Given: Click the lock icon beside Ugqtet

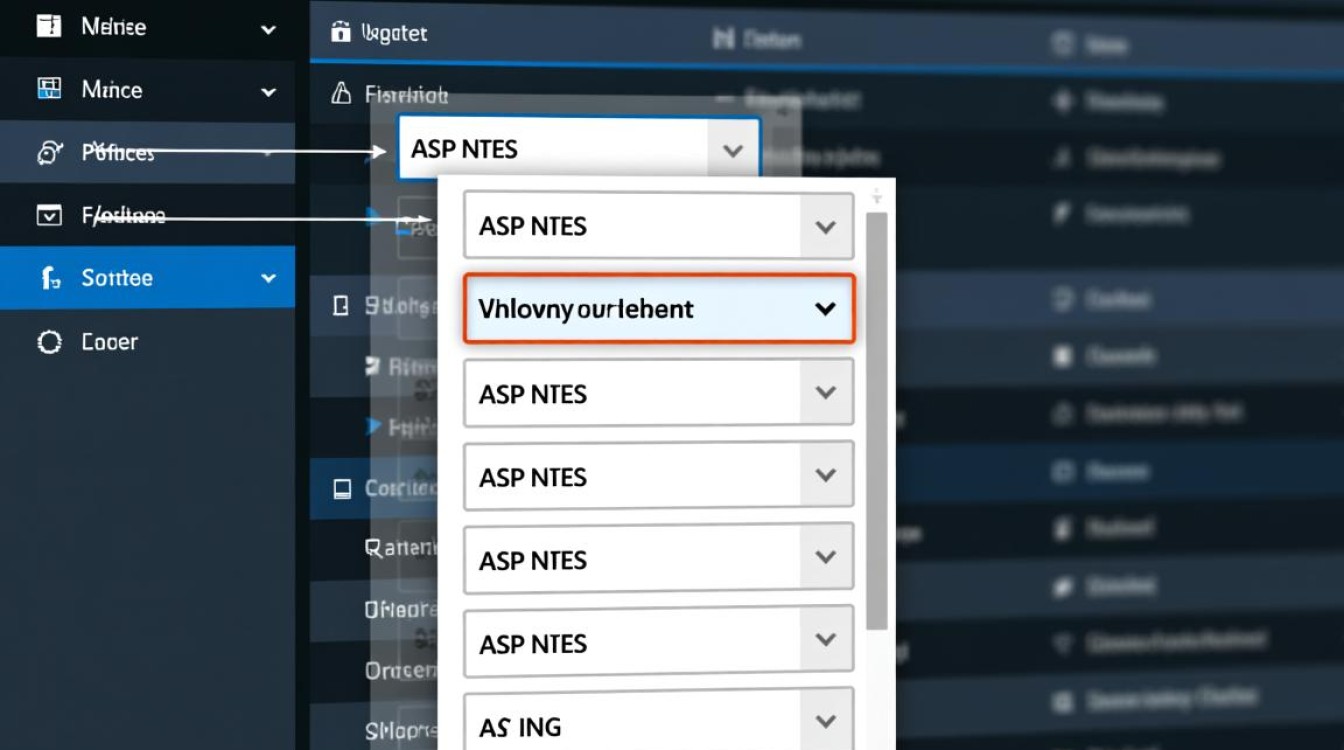Looking at the screenshot, I should (x=341, y=33).
